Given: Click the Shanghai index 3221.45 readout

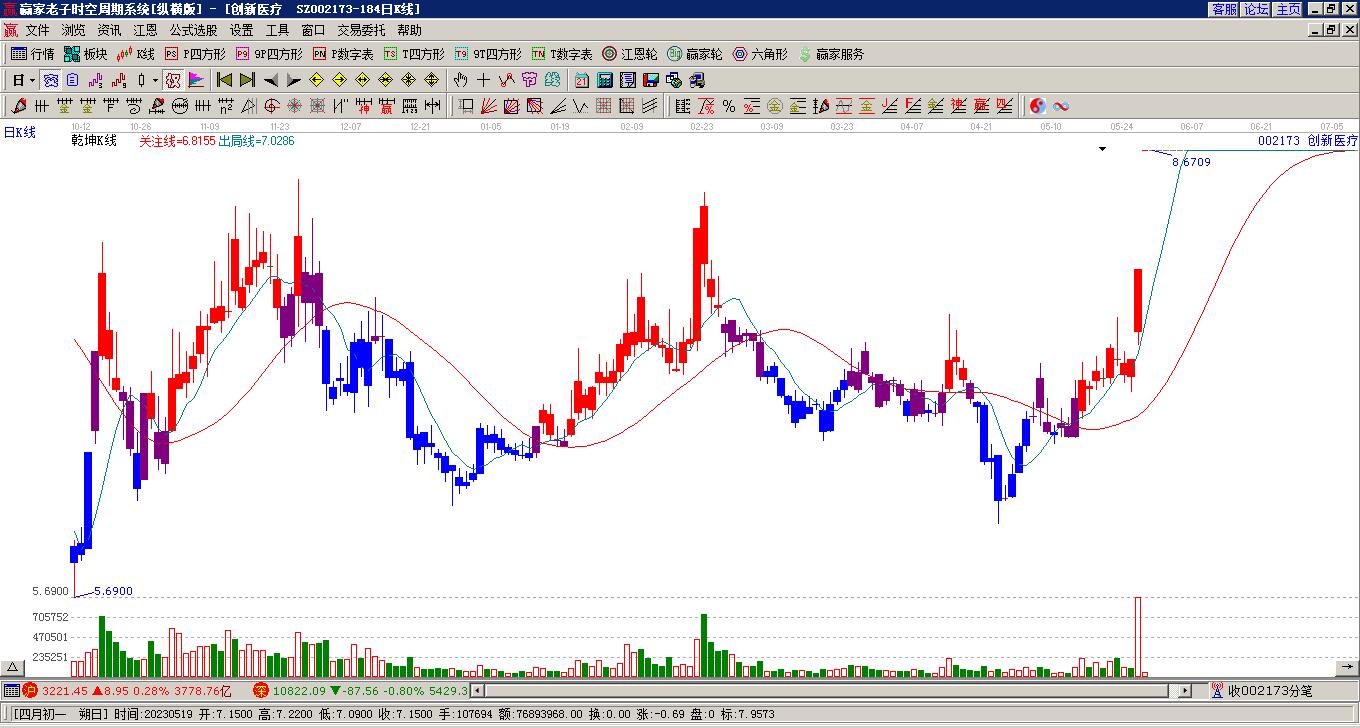Looking at the screenshot, I should point(63,690).
